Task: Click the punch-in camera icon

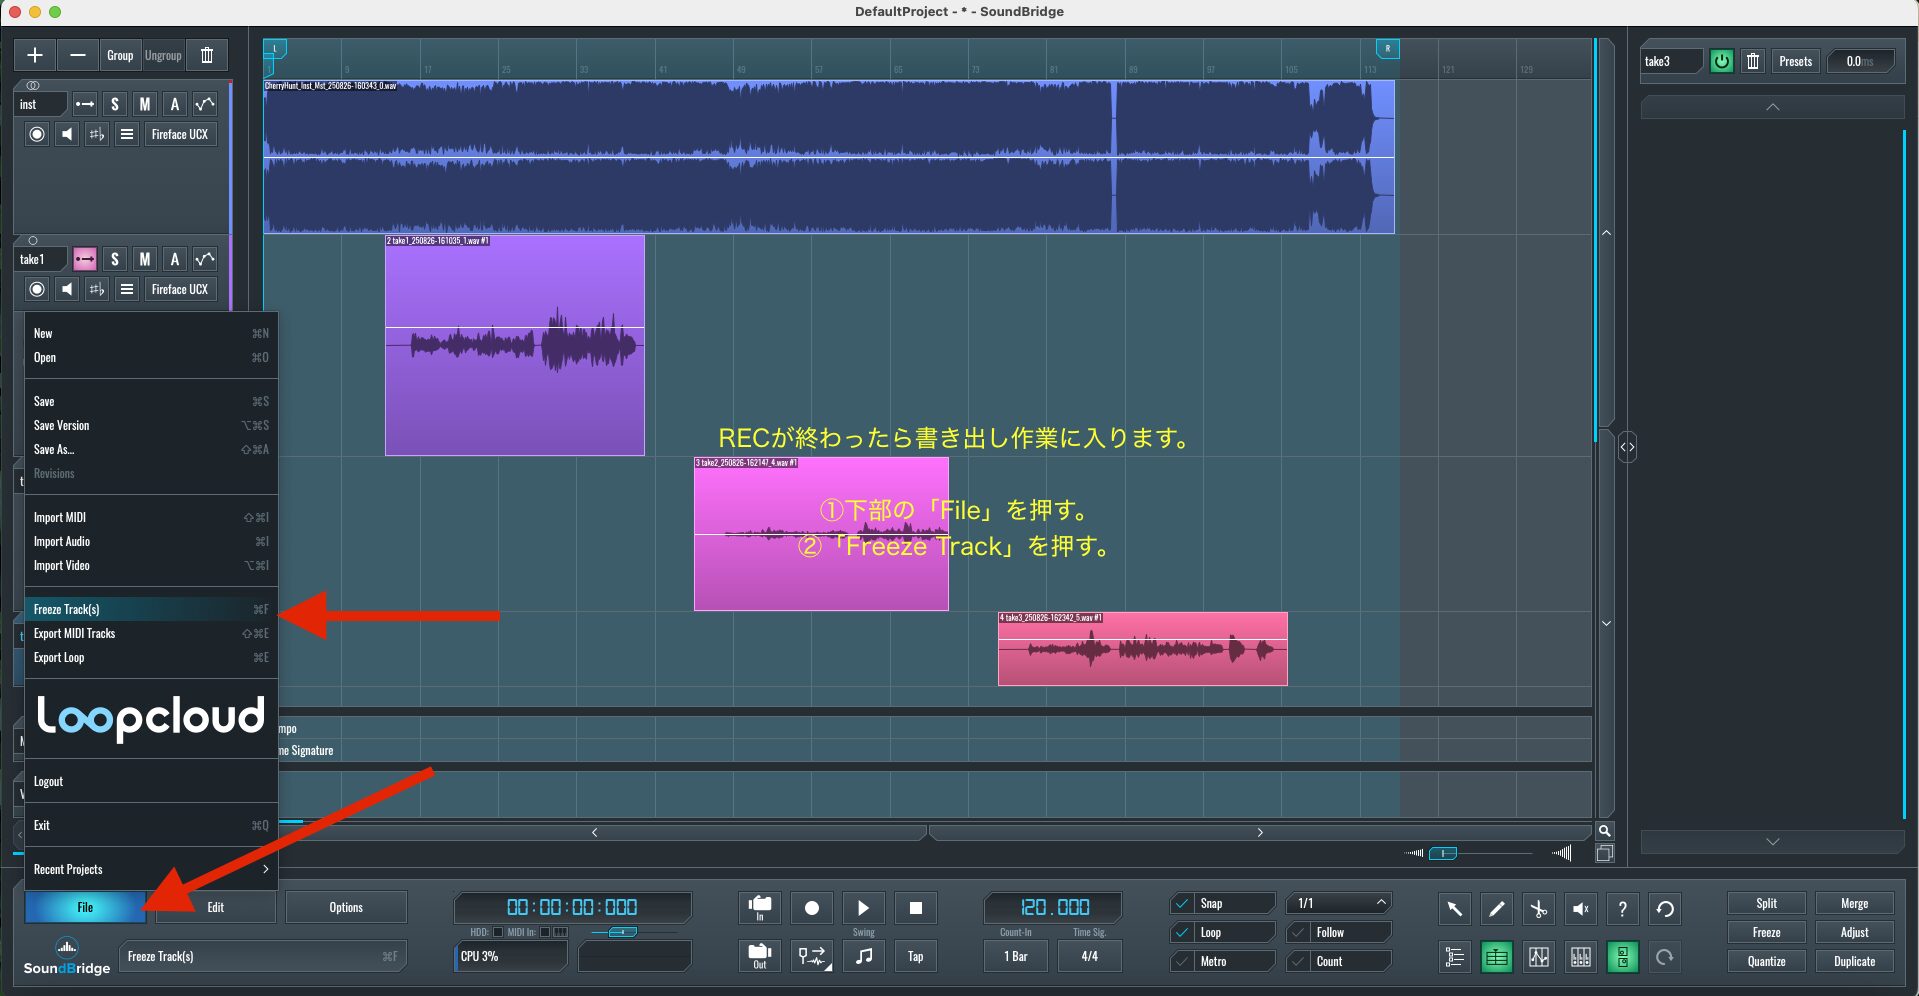Action: [x=760, y=907]
